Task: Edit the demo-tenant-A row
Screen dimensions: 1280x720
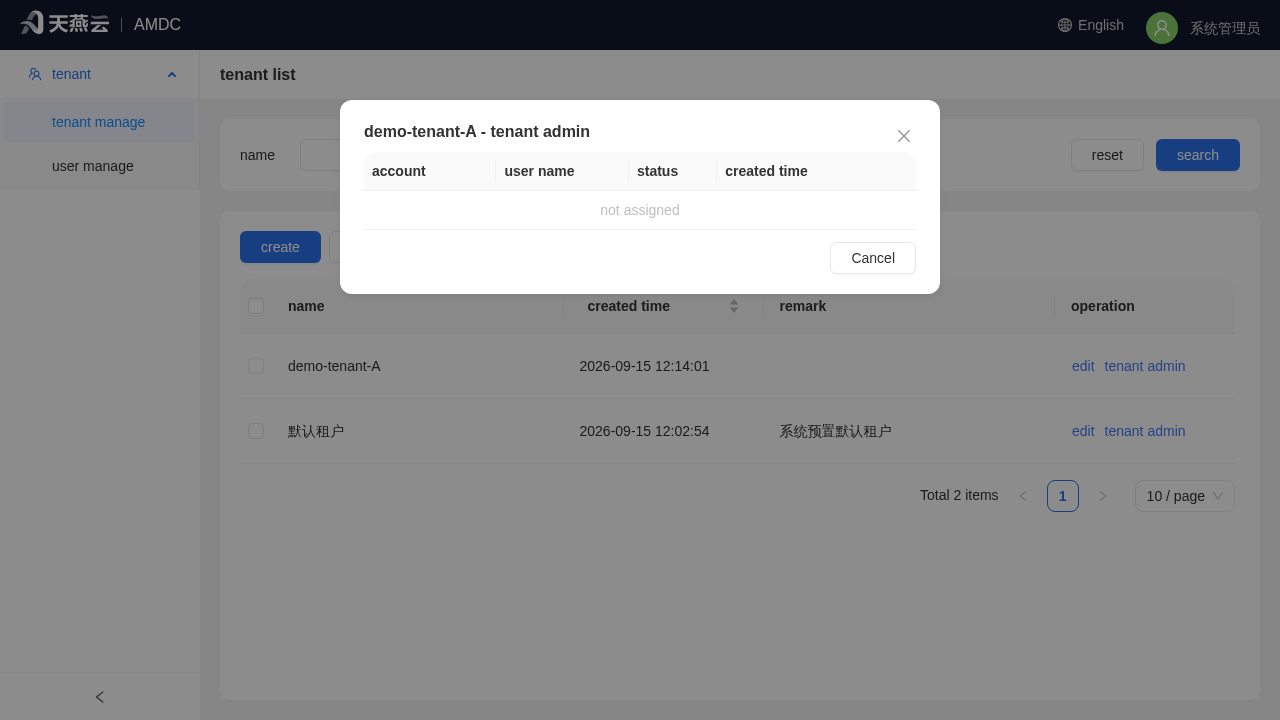Action: click(x=1083, y=366)
